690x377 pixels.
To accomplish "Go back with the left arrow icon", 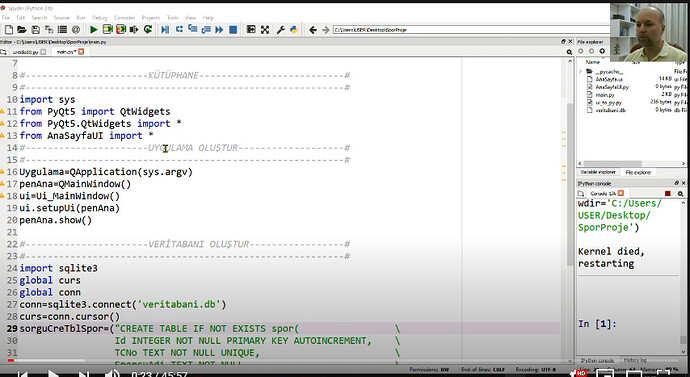I will (312, 30).
